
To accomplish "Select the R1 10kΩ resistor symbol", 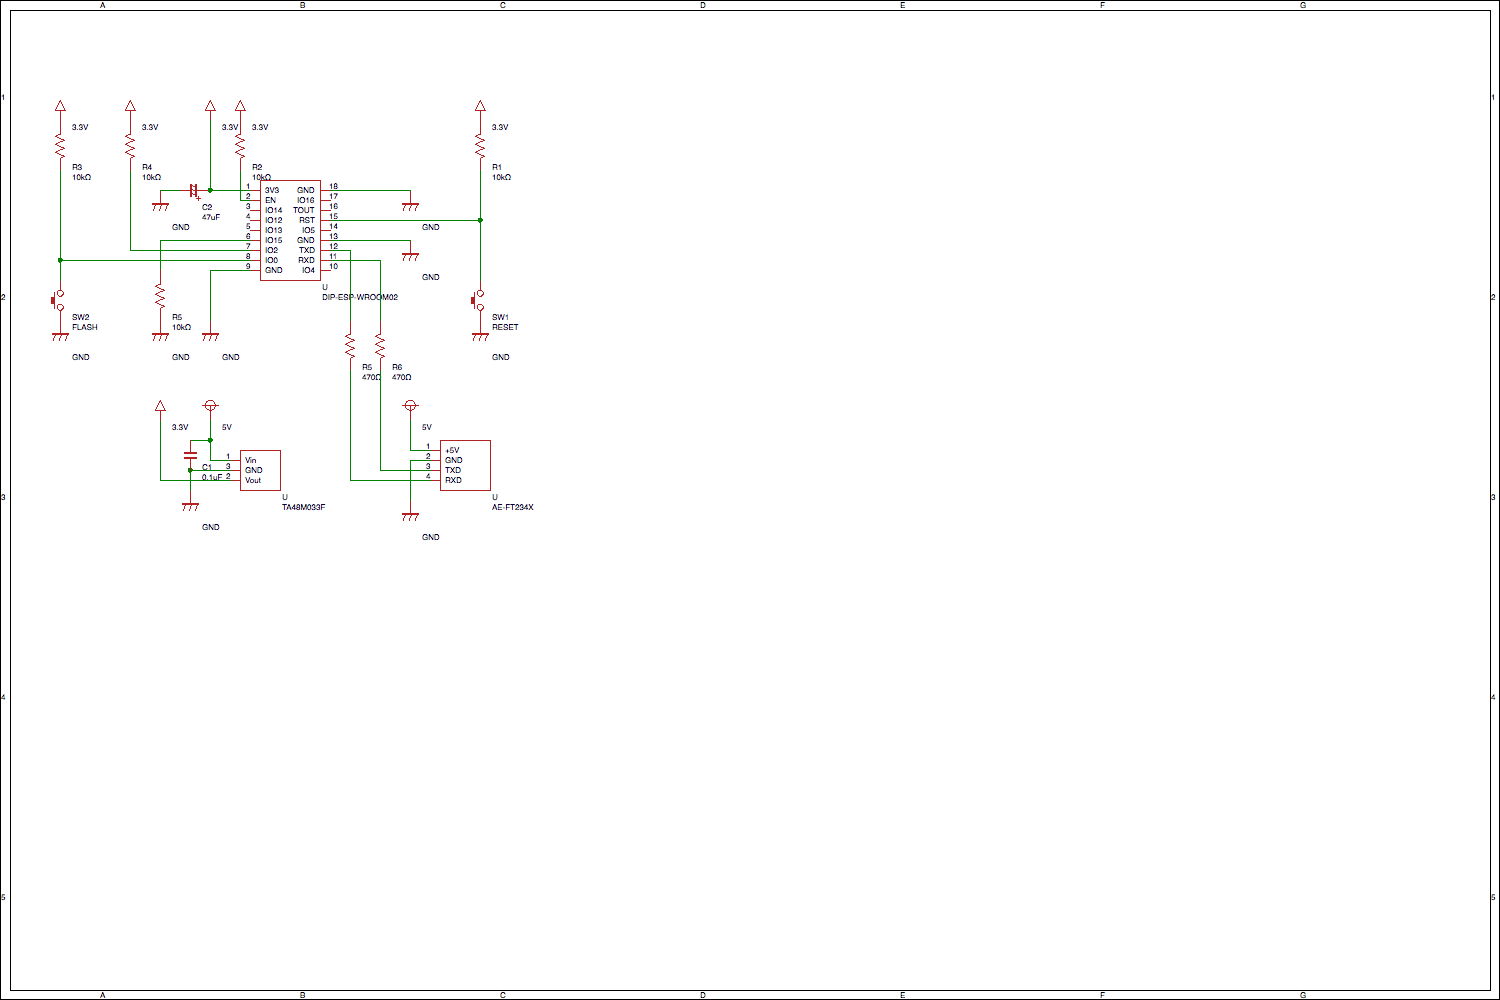I will click(x=480, y=147).
